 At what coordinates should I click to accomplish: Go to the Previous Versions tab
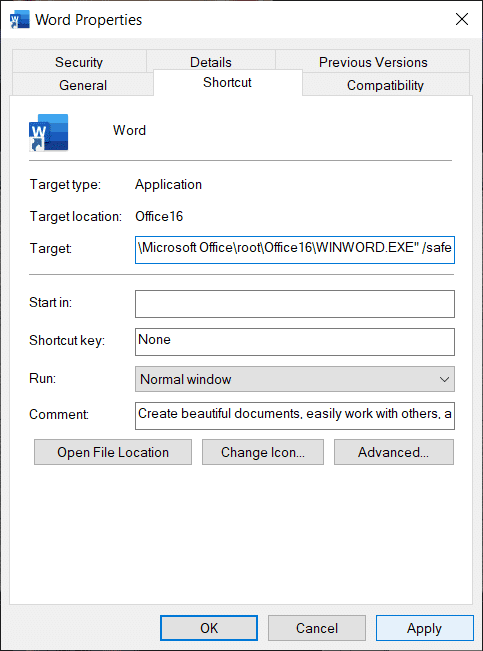coord(373,62)
